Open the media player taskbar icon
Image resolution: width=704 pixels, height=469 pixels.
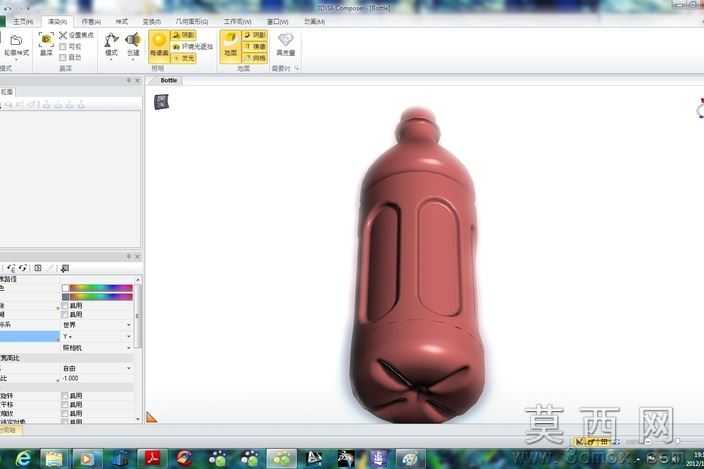click(x=87, y=458)
